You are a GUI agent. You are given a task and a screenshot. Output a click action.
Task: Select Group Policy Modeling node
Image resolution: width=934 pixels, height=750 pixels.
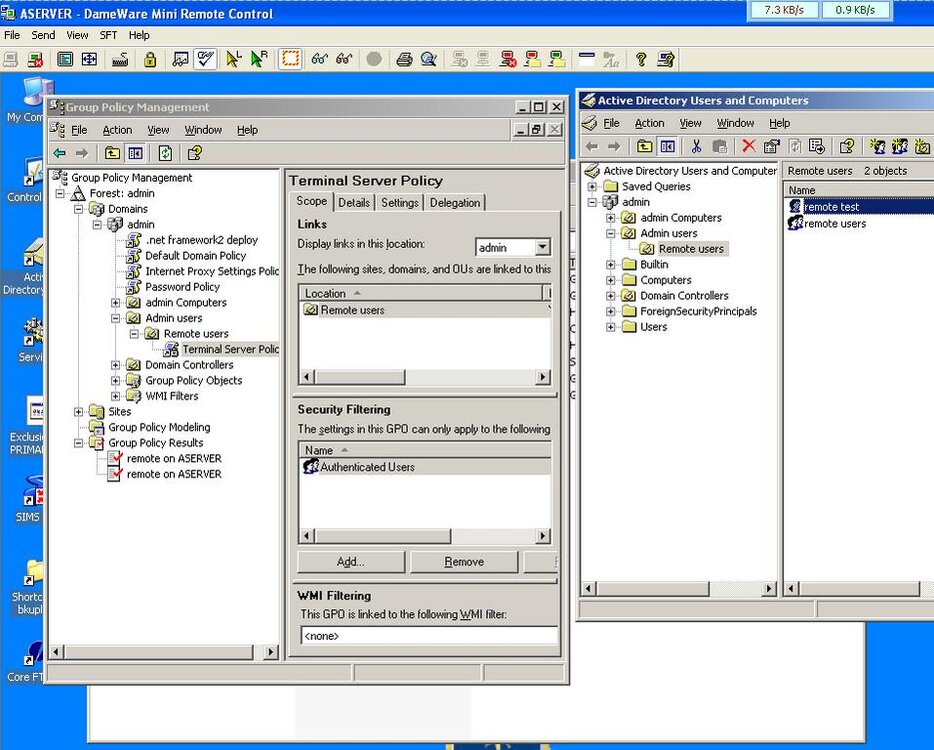point(159,427)
